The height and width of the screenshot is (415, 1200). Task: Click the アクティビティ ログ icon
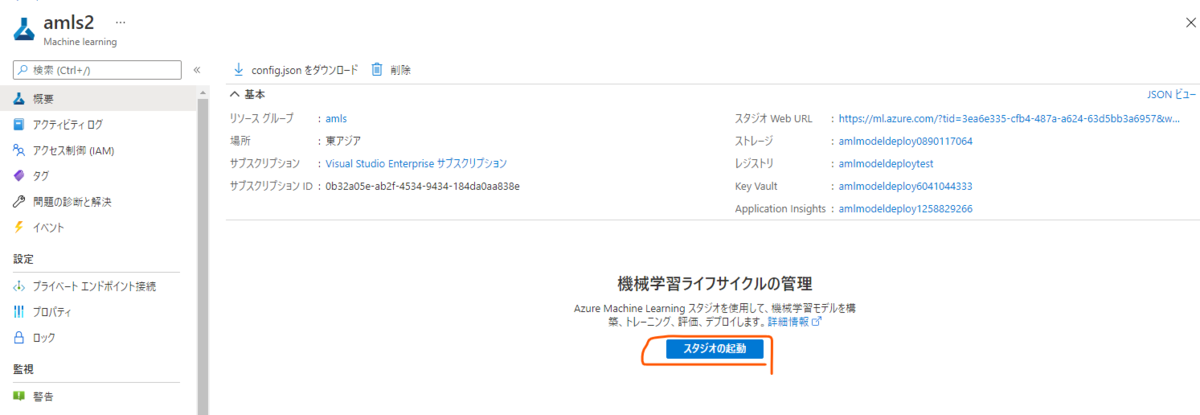[19, 125]
